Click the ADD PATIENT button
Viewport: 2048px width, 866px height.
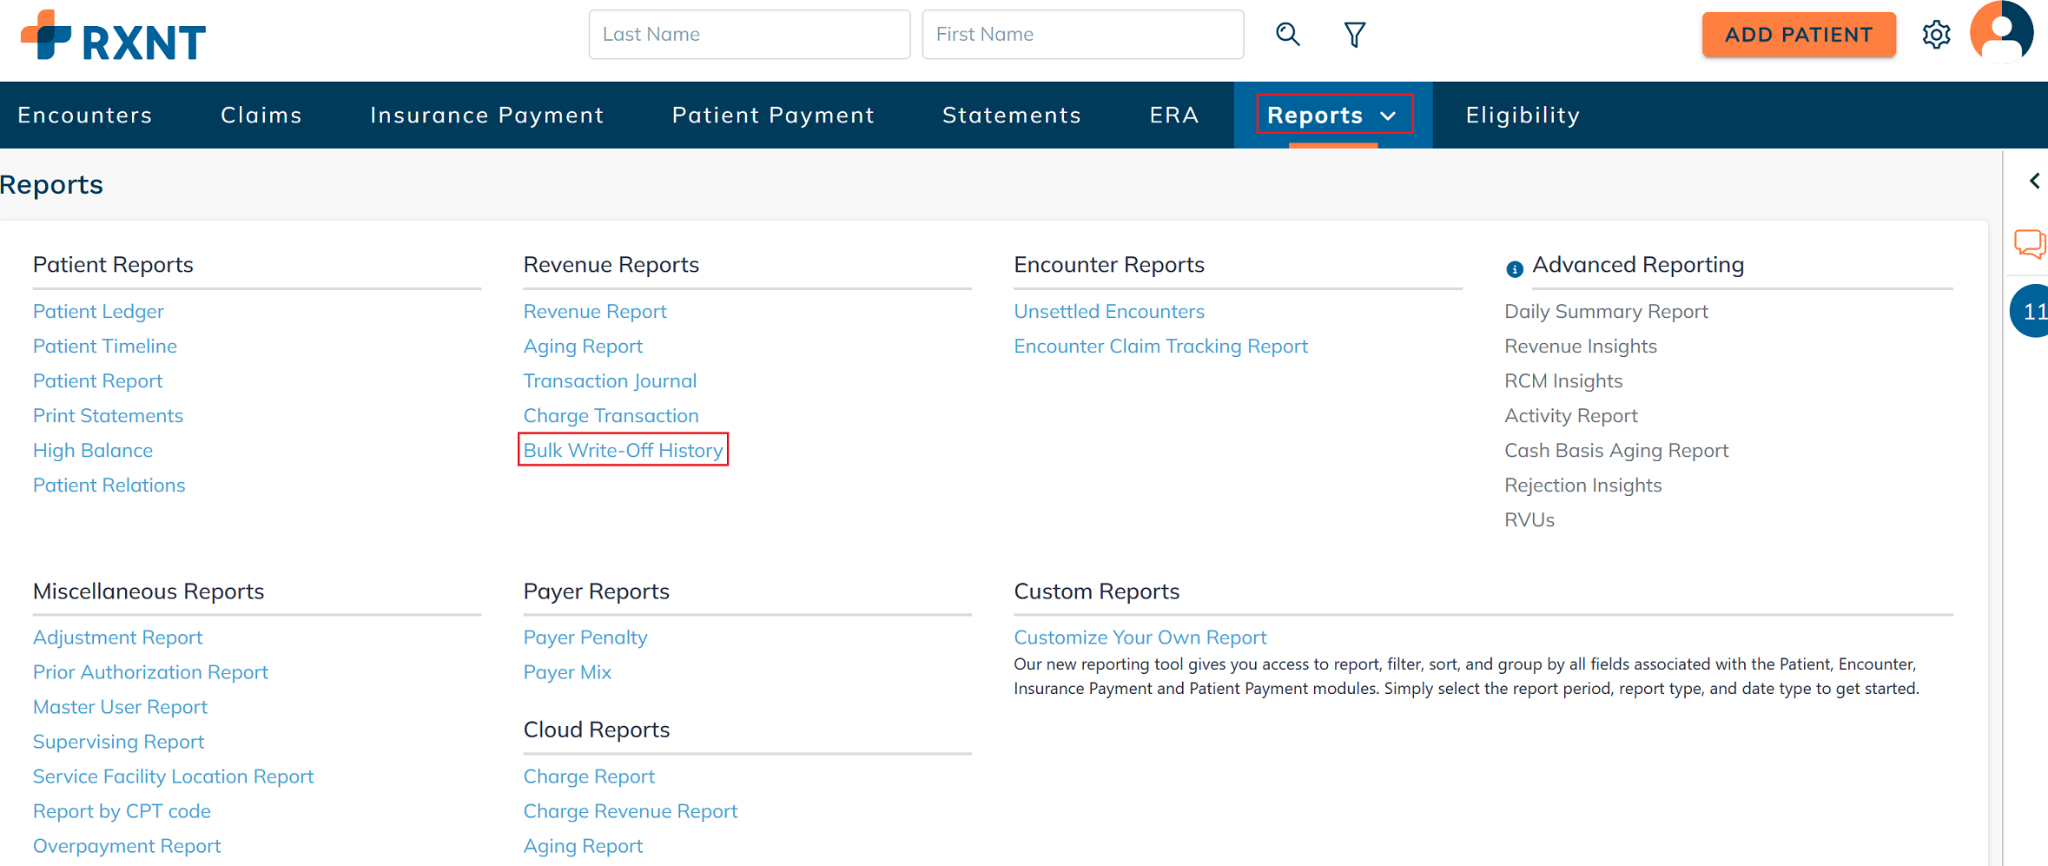(x=1798, y=34)
